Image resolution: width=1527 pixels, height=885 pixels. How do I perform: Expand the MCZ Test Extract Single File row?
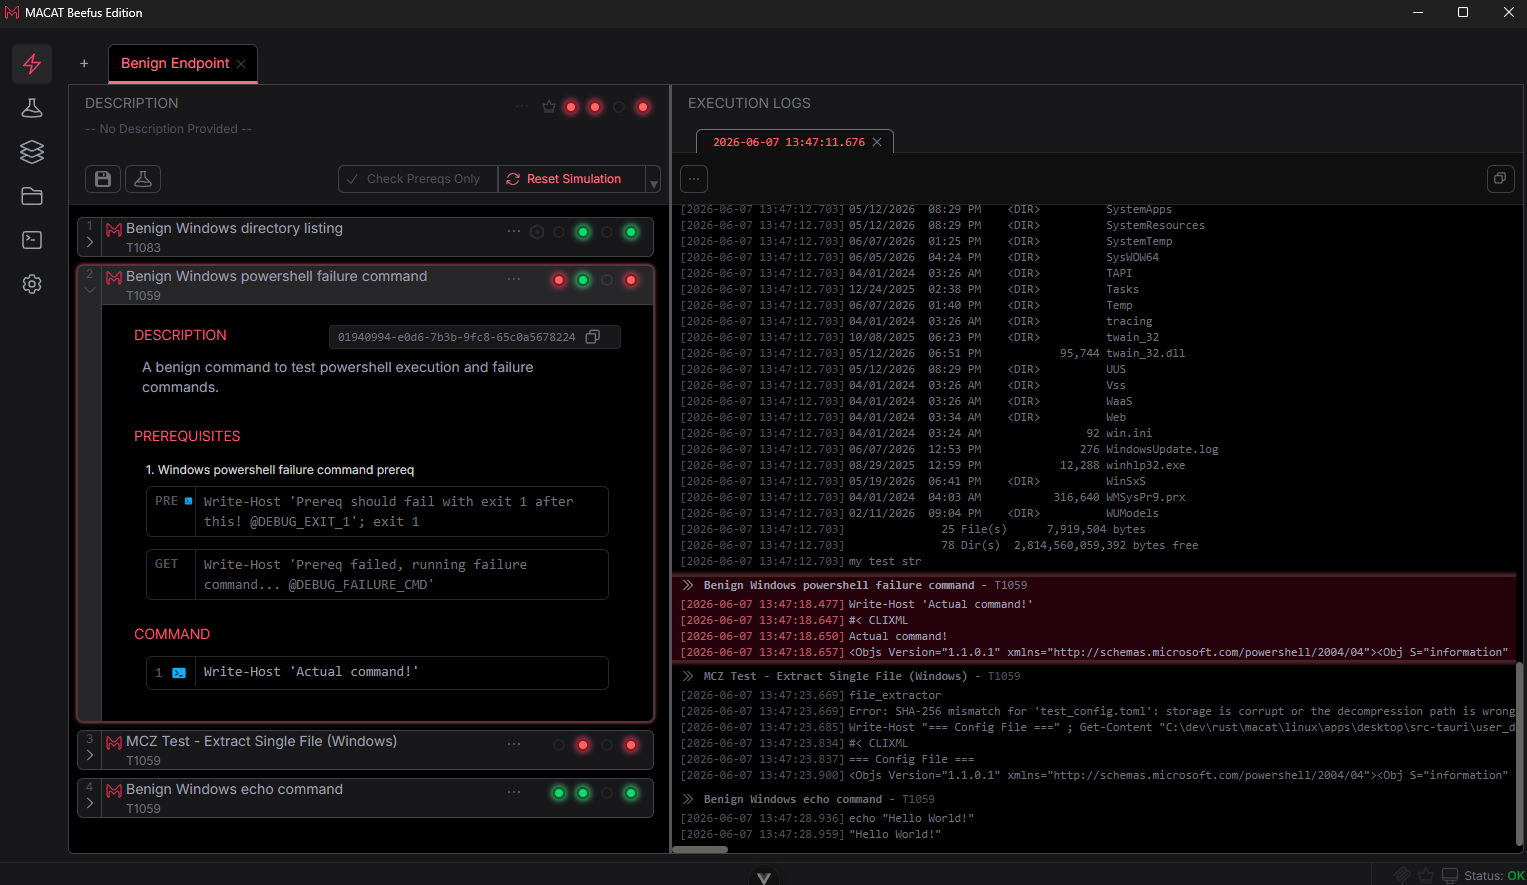[90, 755]
